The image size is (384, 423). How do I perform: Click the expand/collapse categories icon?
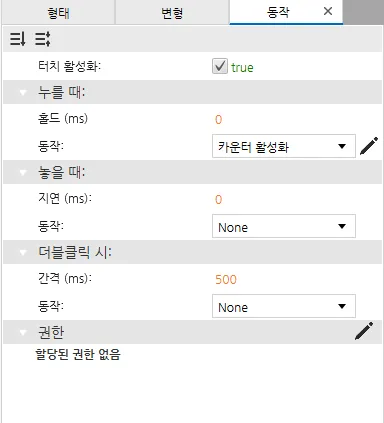point(43,39)
